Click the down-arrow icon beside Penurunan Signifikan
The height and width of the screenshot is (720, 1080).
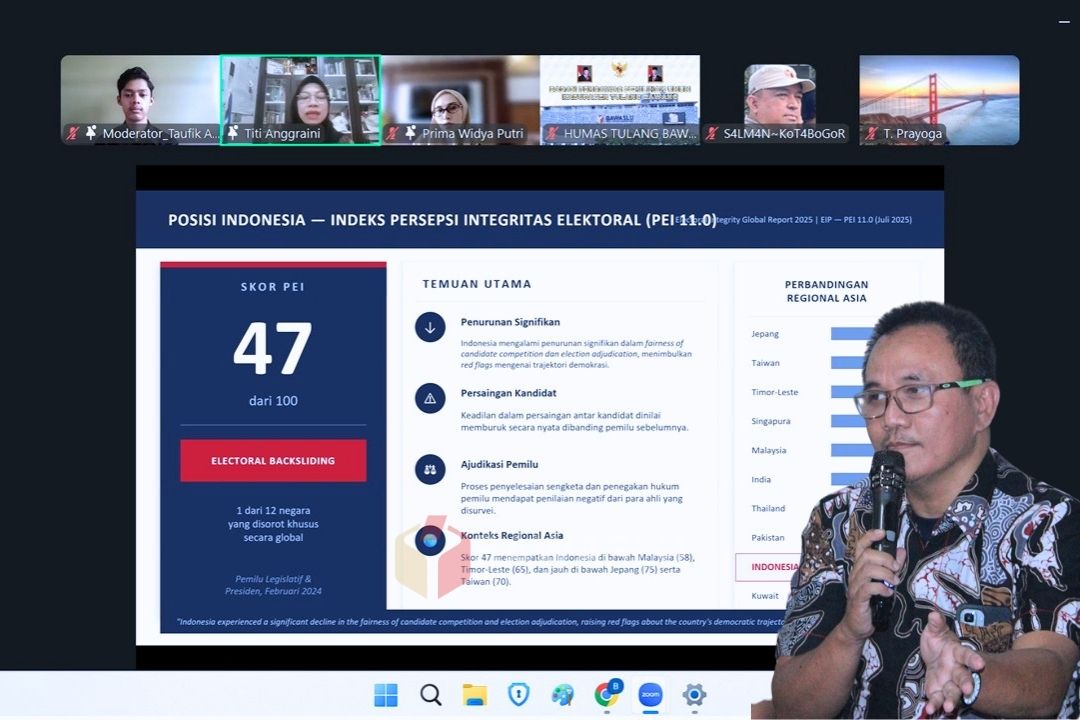(430, 327)
